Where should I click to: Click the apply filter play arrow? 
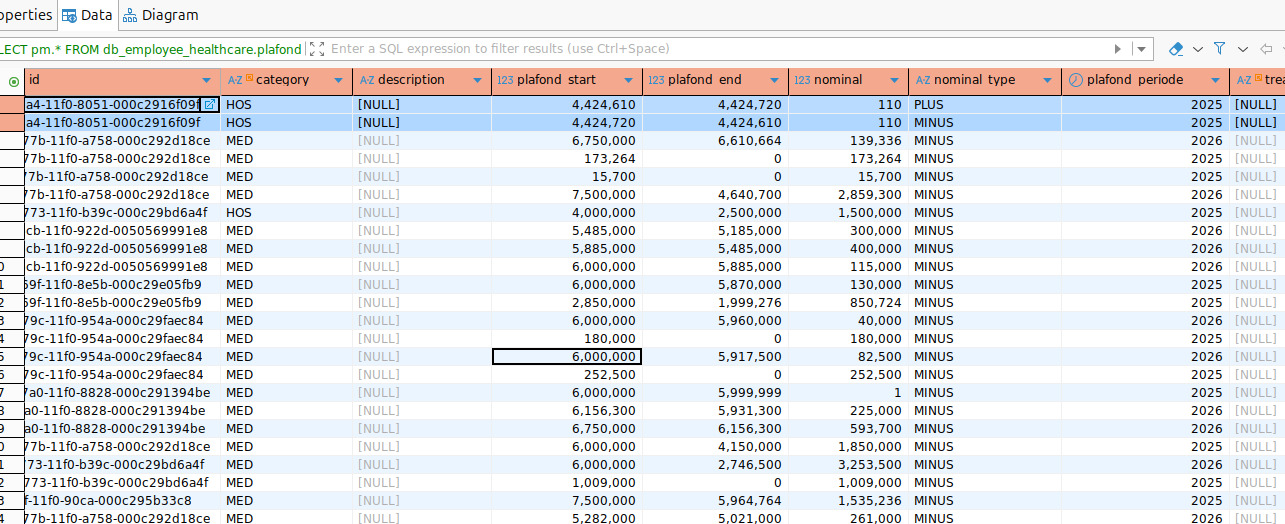pyautogui.click(x=1118, y=49)
